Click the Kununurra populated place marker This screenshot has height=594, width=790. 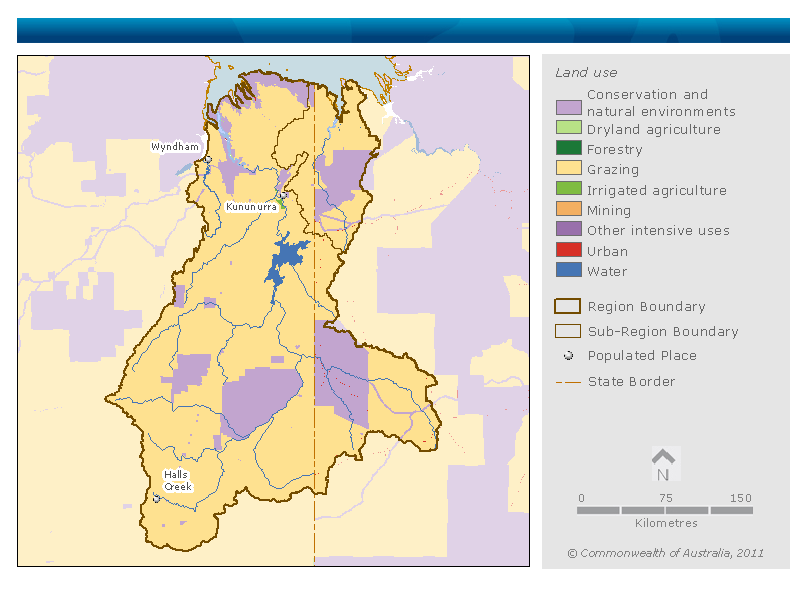[283, 195]
